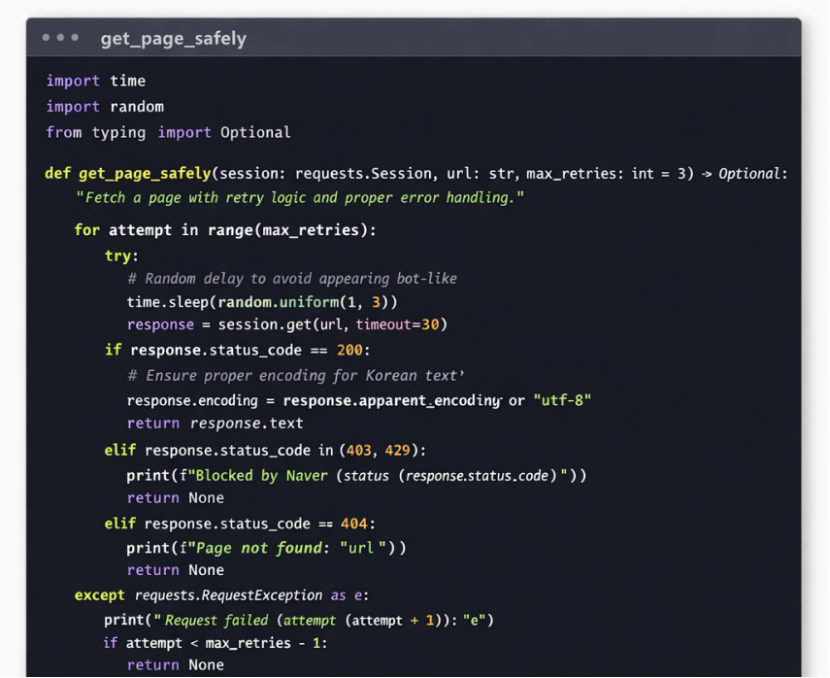Click the 'Ensure proper encoding' comment
This screenshot has height=678, width=830.
[x=296, y=376]
